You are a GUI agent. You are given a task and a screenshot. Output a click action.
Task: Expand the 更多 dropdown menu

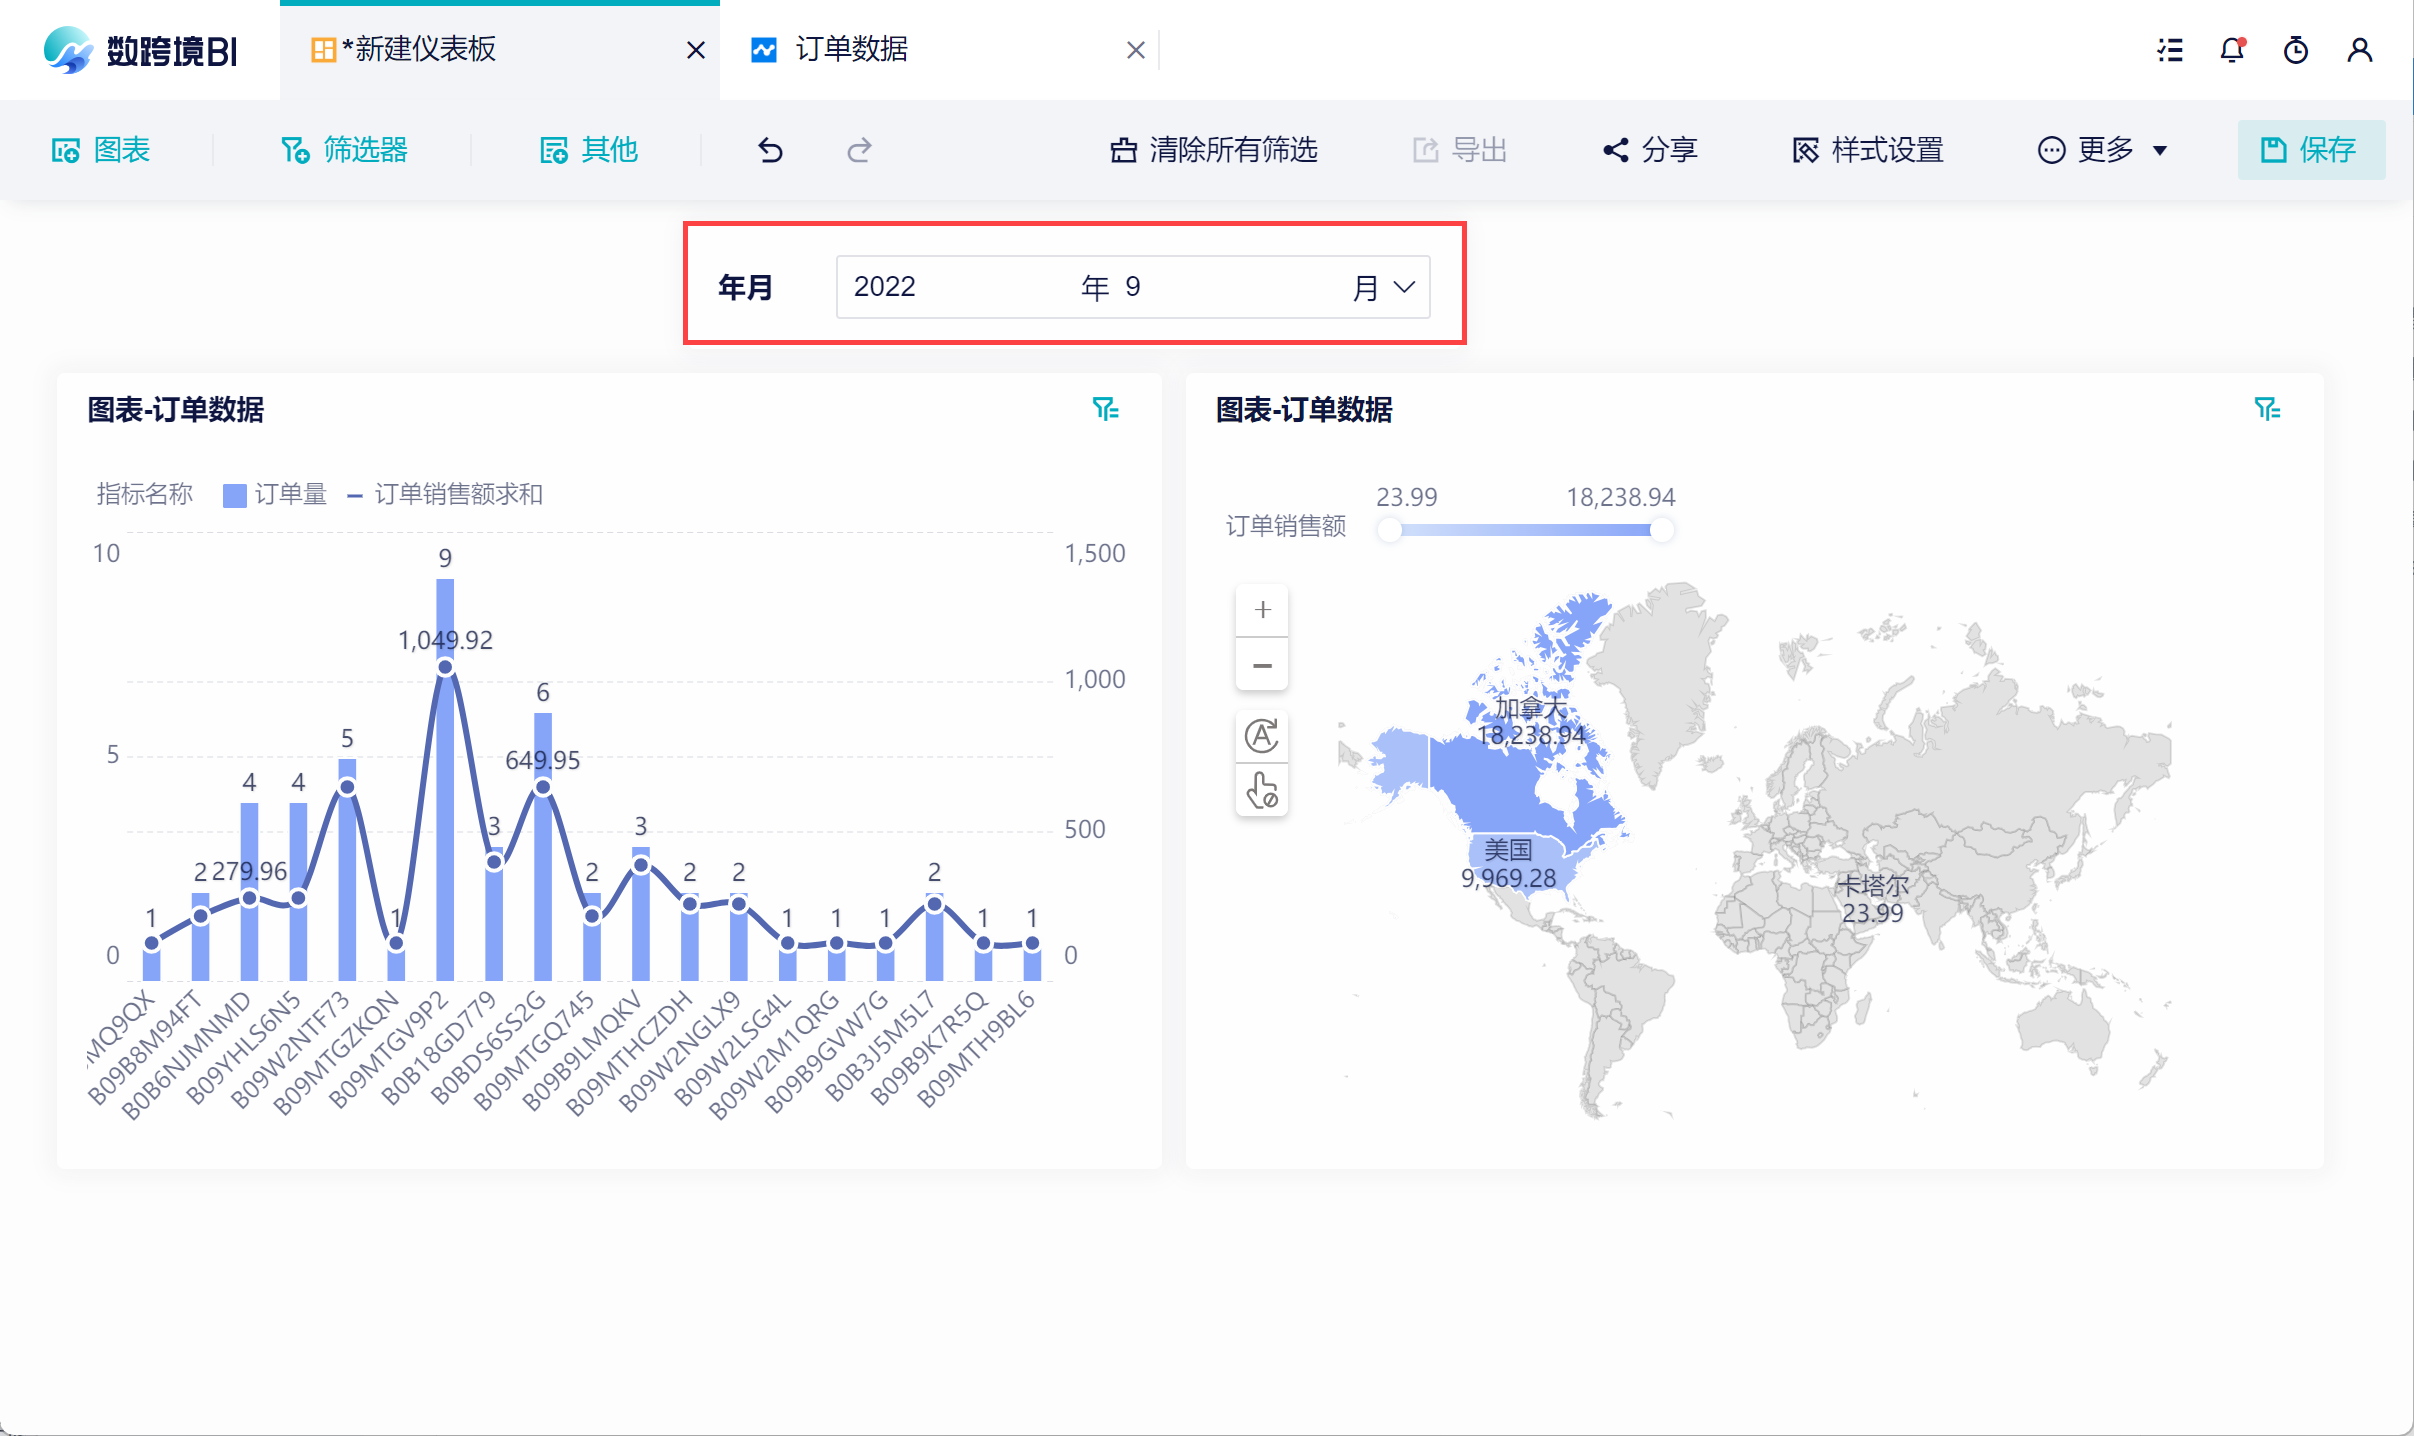point(2104,150)
